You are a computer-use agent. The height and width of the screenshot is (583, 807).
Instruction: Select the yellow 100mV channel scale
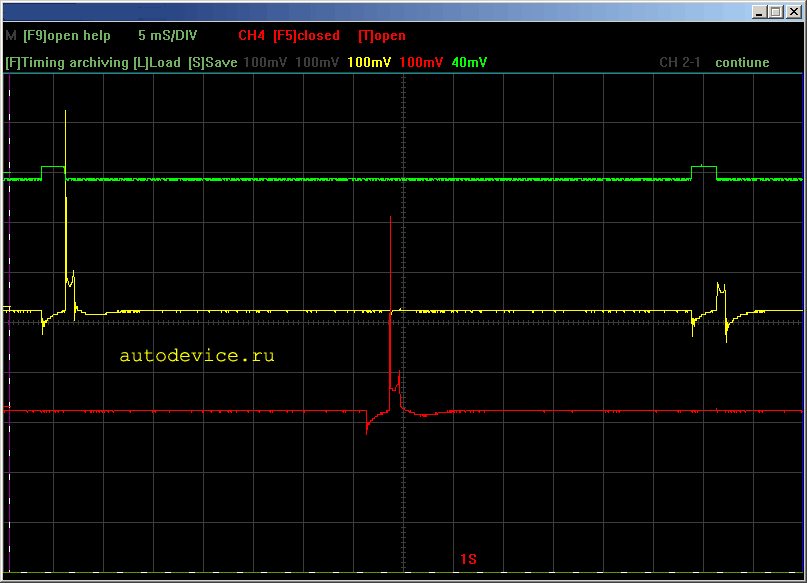[369, 63]
